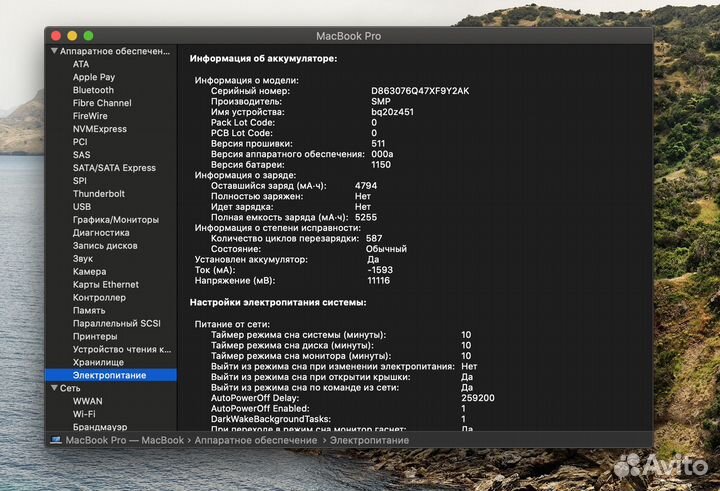Click serial number D863076Q47XF9Y2AK

(420, 91)
